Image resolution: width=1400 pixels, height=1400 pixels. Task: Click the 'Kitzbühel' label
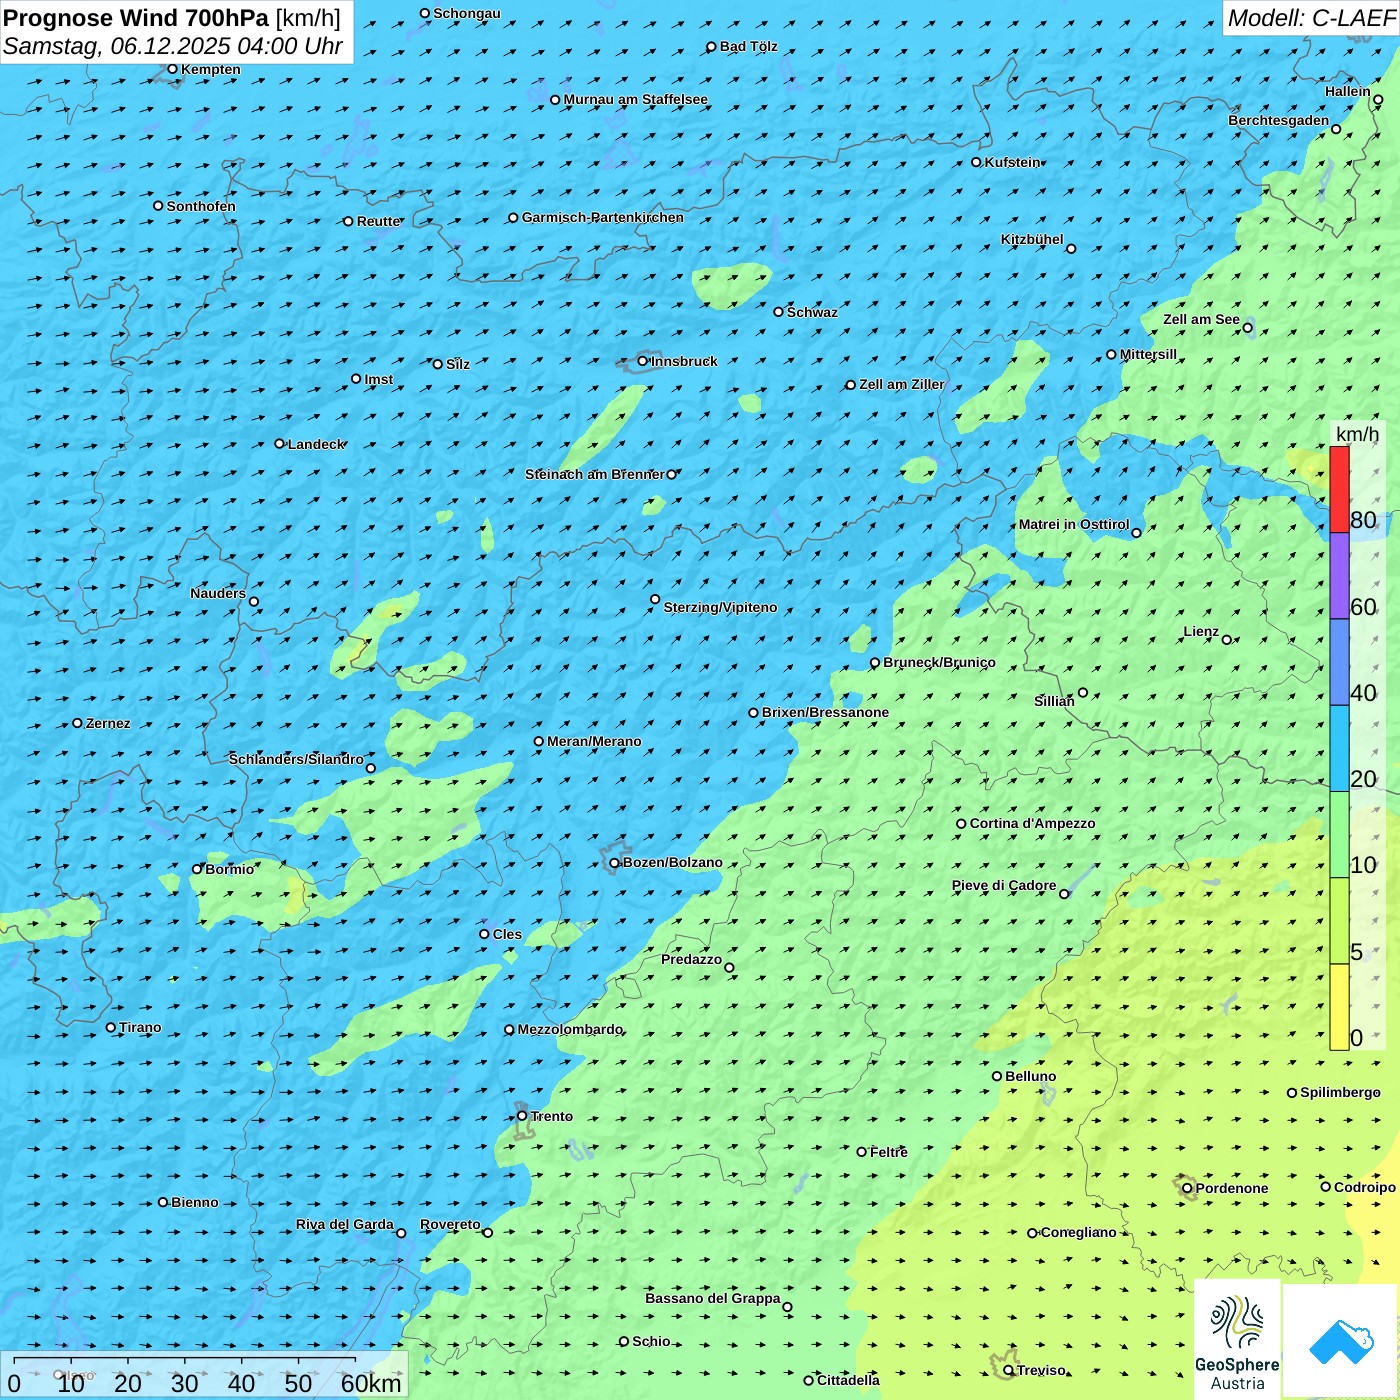coord(1032,239)
